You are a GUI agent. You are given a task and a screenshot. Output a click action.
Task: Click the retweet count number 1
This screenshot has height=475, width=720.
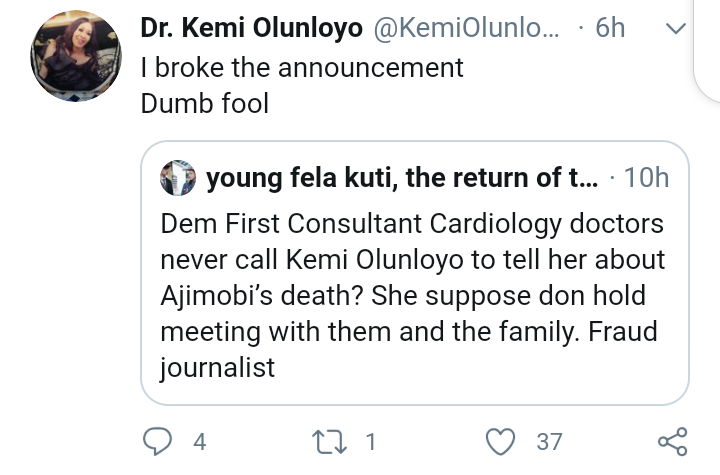pos(370,441)
